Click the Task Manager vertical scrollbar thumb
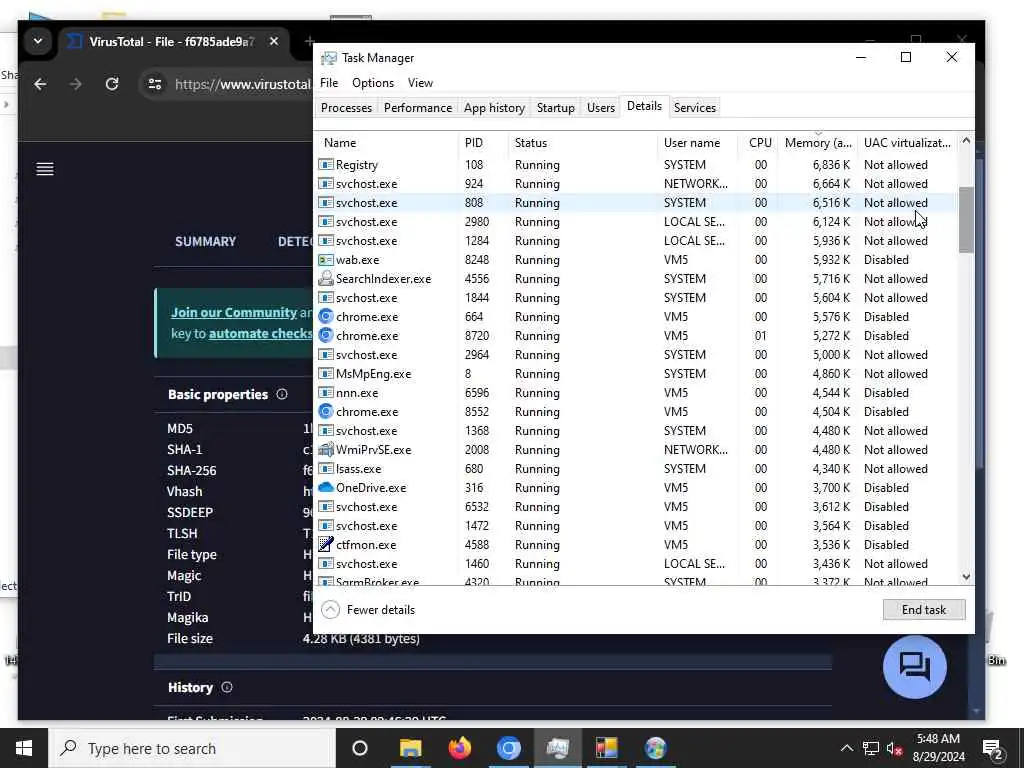Viewport: 1024px width, 768px height. [966, 219]
